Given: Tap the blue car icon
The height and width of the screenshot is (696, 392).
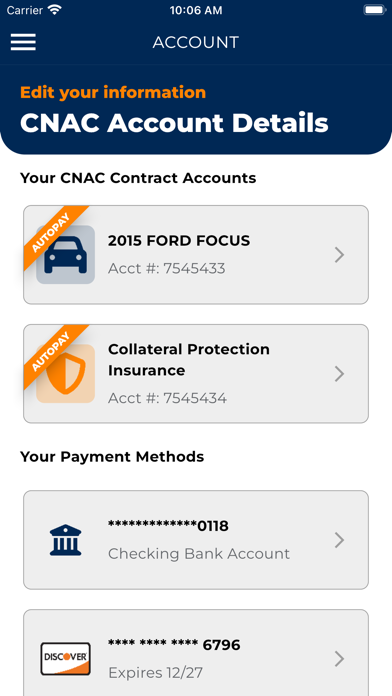Looking at the screenshot, I should tap(65, 254).
